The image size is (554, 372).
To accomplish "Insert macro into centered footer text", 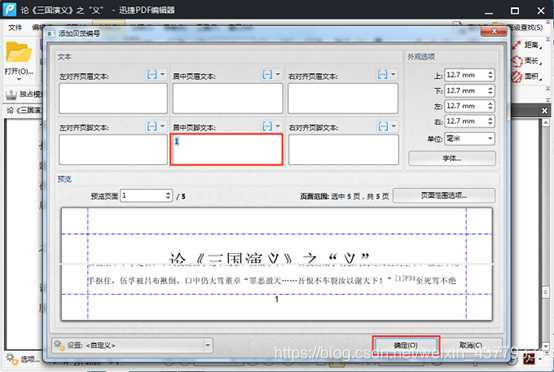I will pyautogui.click(x=267, y=126).
